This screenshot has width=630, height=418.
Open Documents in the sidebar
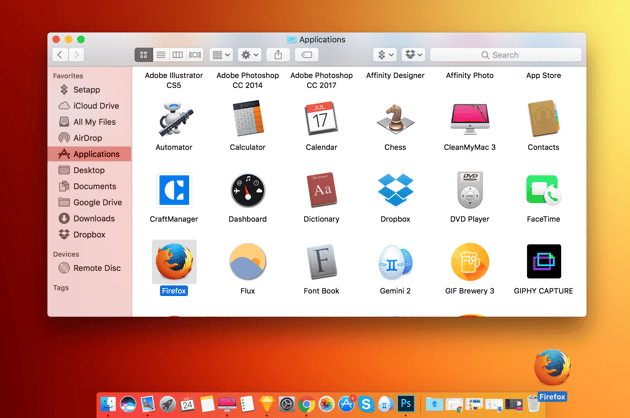(x=90, y=186)
